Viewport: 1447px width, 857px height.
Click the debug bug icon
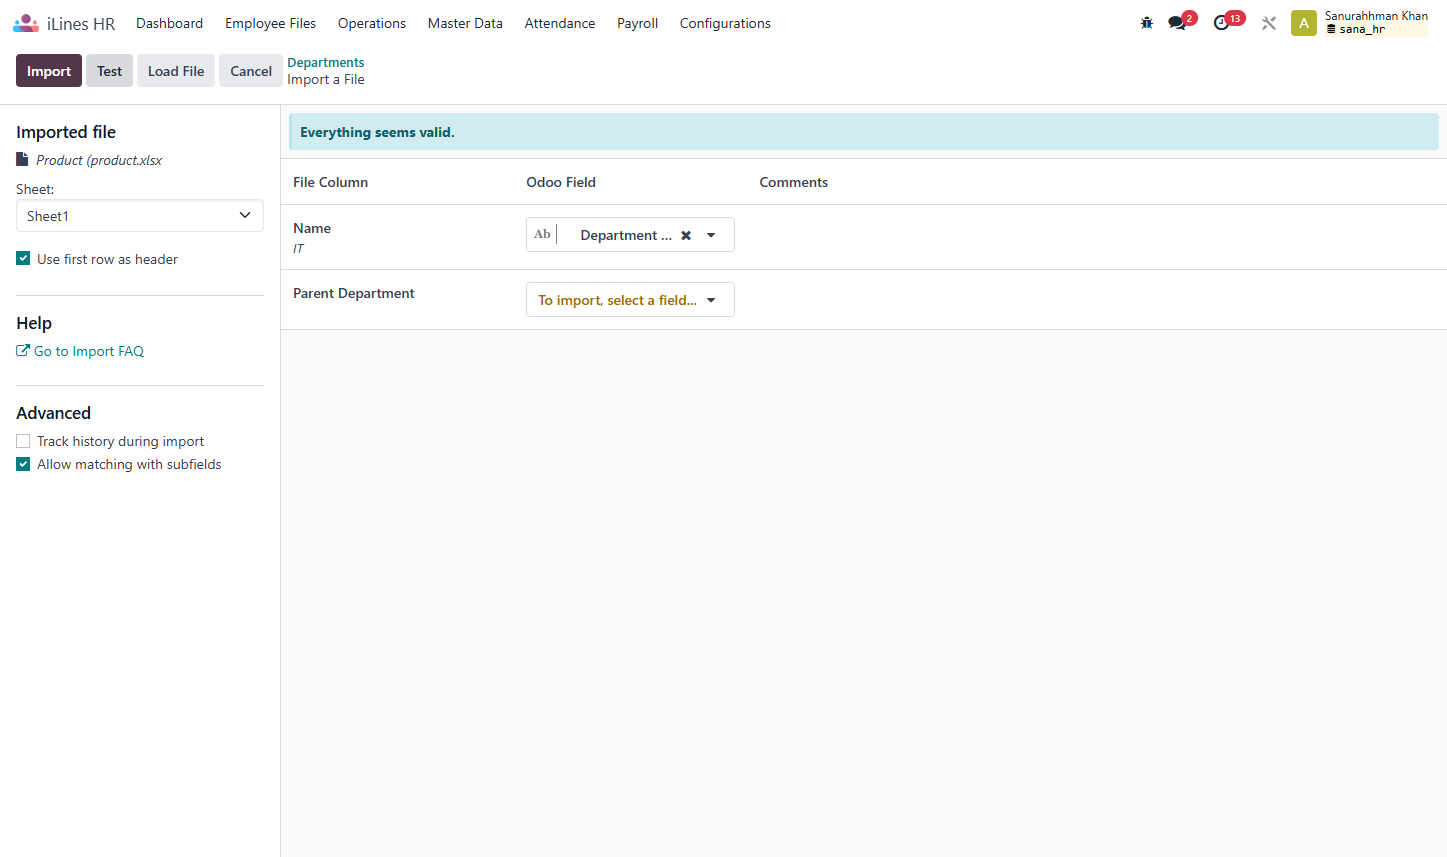coord(1147,23)
